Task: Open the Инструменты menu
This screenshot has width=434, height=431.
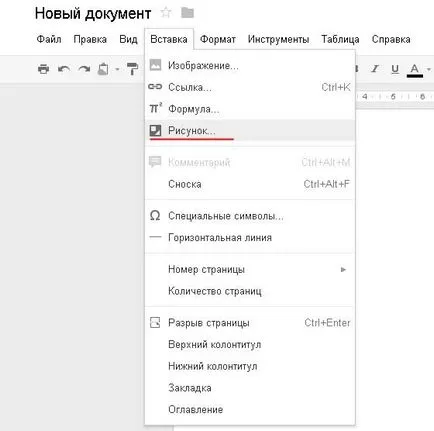Action: (278, 39)
